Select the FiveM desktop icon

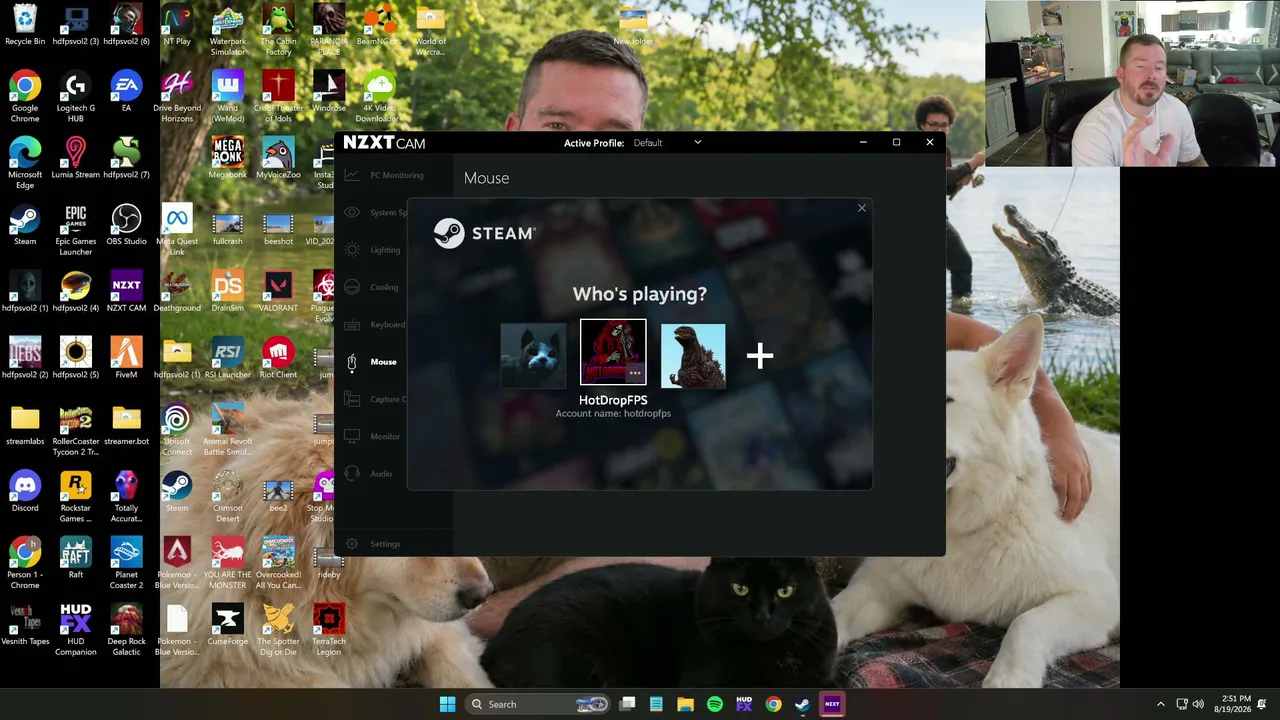coord(126,358)
